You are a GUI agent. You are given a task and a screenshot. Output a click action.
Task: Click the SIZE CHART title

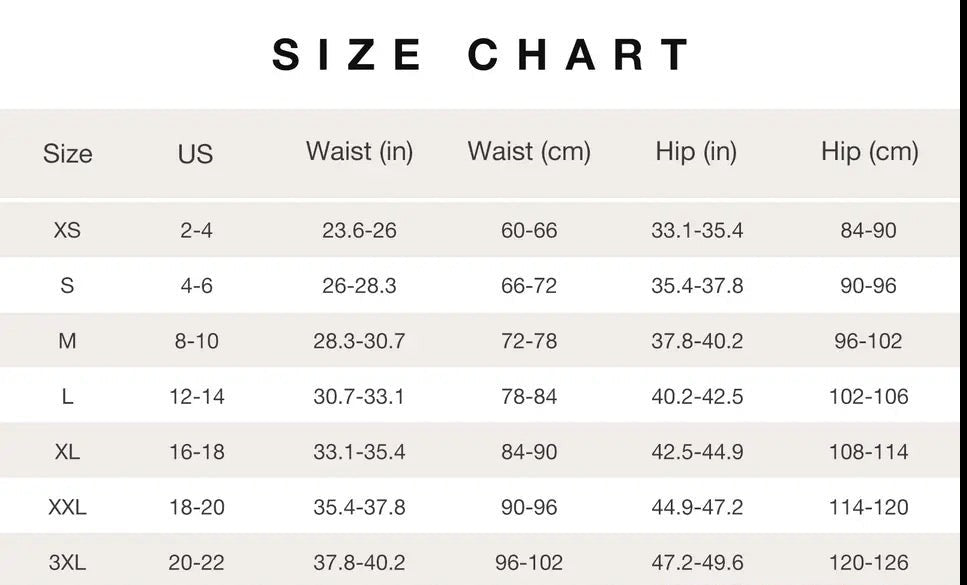pos(481,54)
